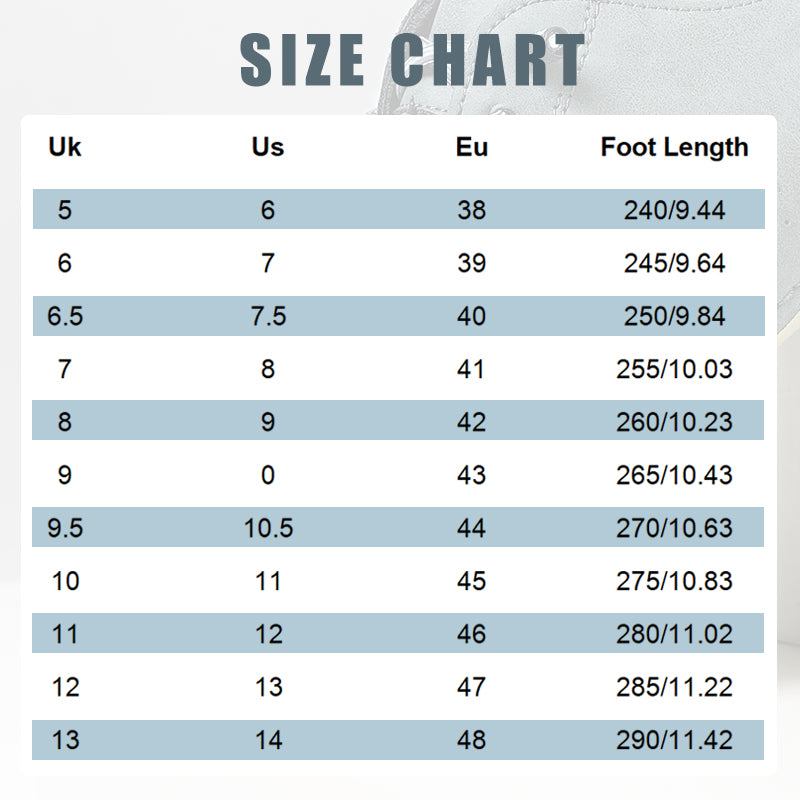Select Eu size 43 cell
The height and width of the screenshot is (800, 800).
472,475
